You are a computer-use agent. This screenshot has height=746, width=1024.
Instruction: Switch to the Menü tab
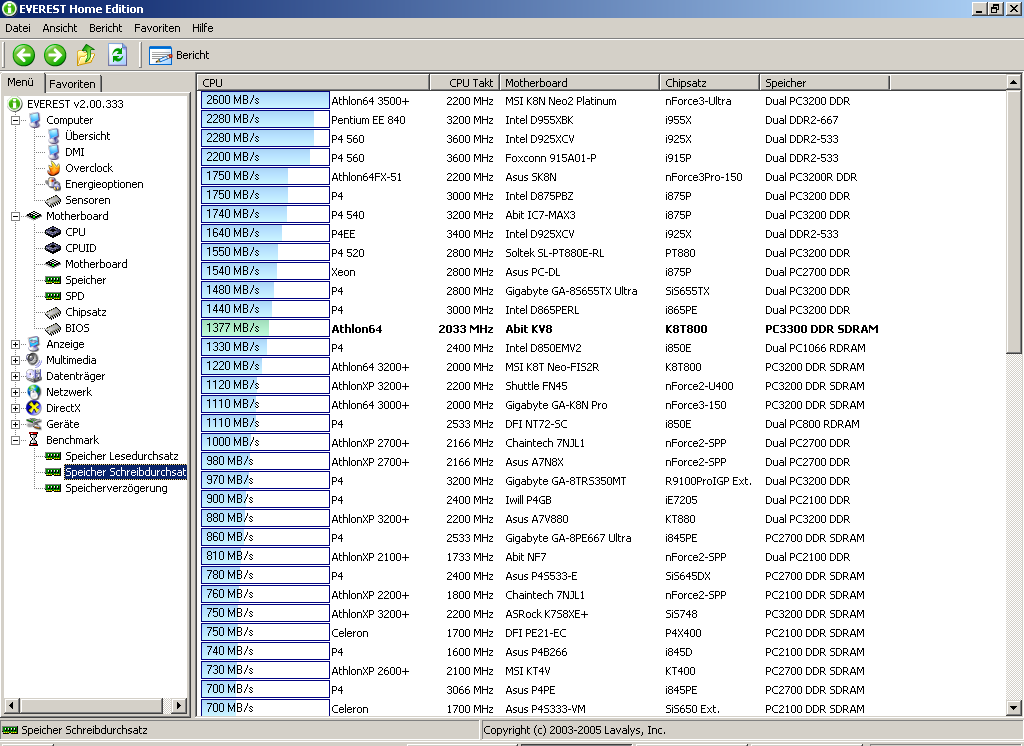(x=21, y=82)
